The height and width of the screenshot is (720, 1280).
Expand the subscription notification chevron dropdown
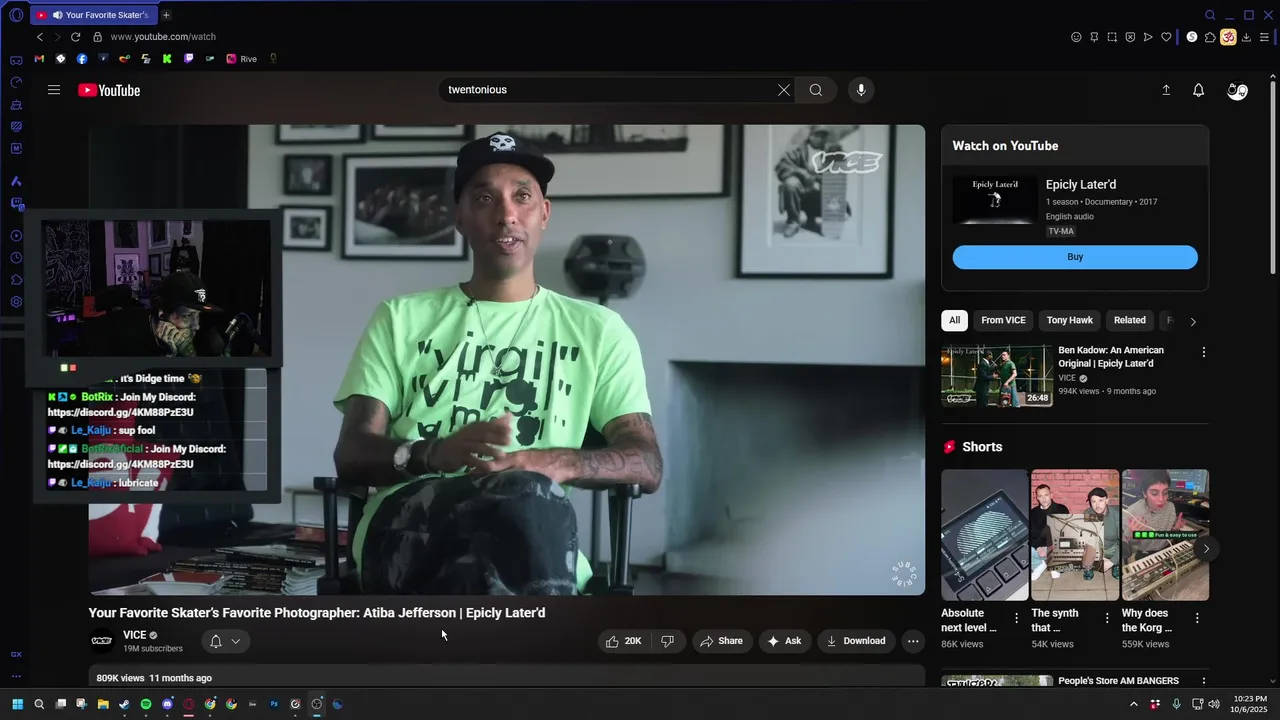click(x=236, y=641)
